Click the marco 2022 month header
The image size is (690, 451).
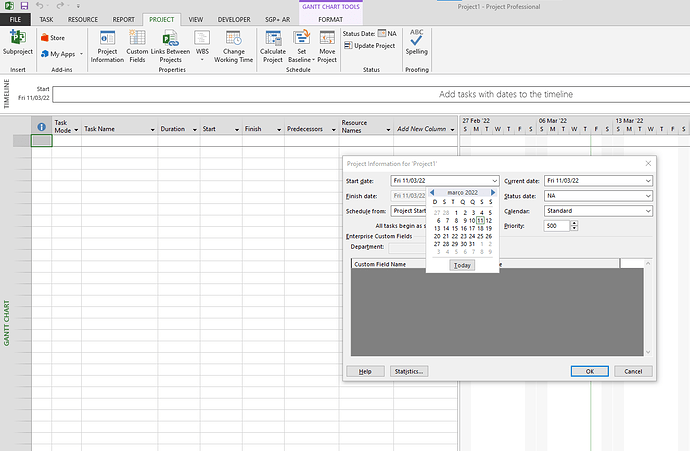[462, 193]
